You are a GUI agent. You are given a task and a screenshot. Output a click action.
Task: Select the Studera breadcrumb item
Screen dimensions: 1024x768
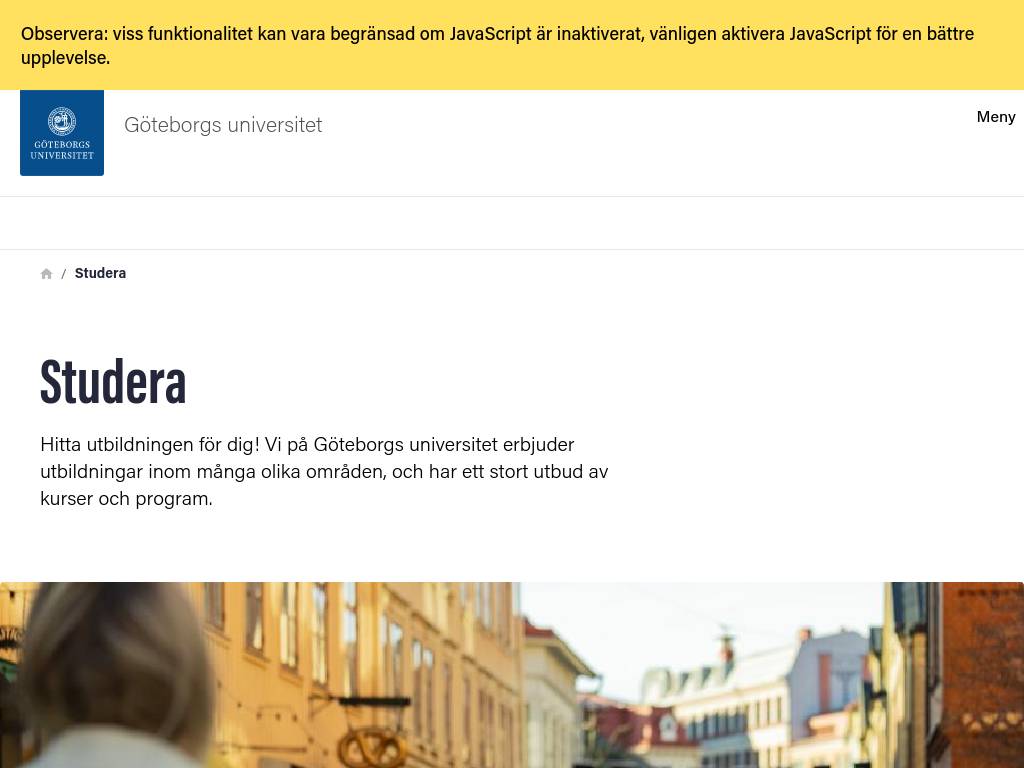100,273
